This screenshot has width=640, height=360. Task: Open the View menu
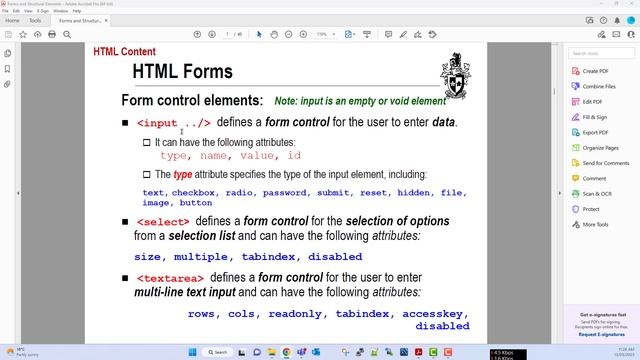click(x=28, y=11)
